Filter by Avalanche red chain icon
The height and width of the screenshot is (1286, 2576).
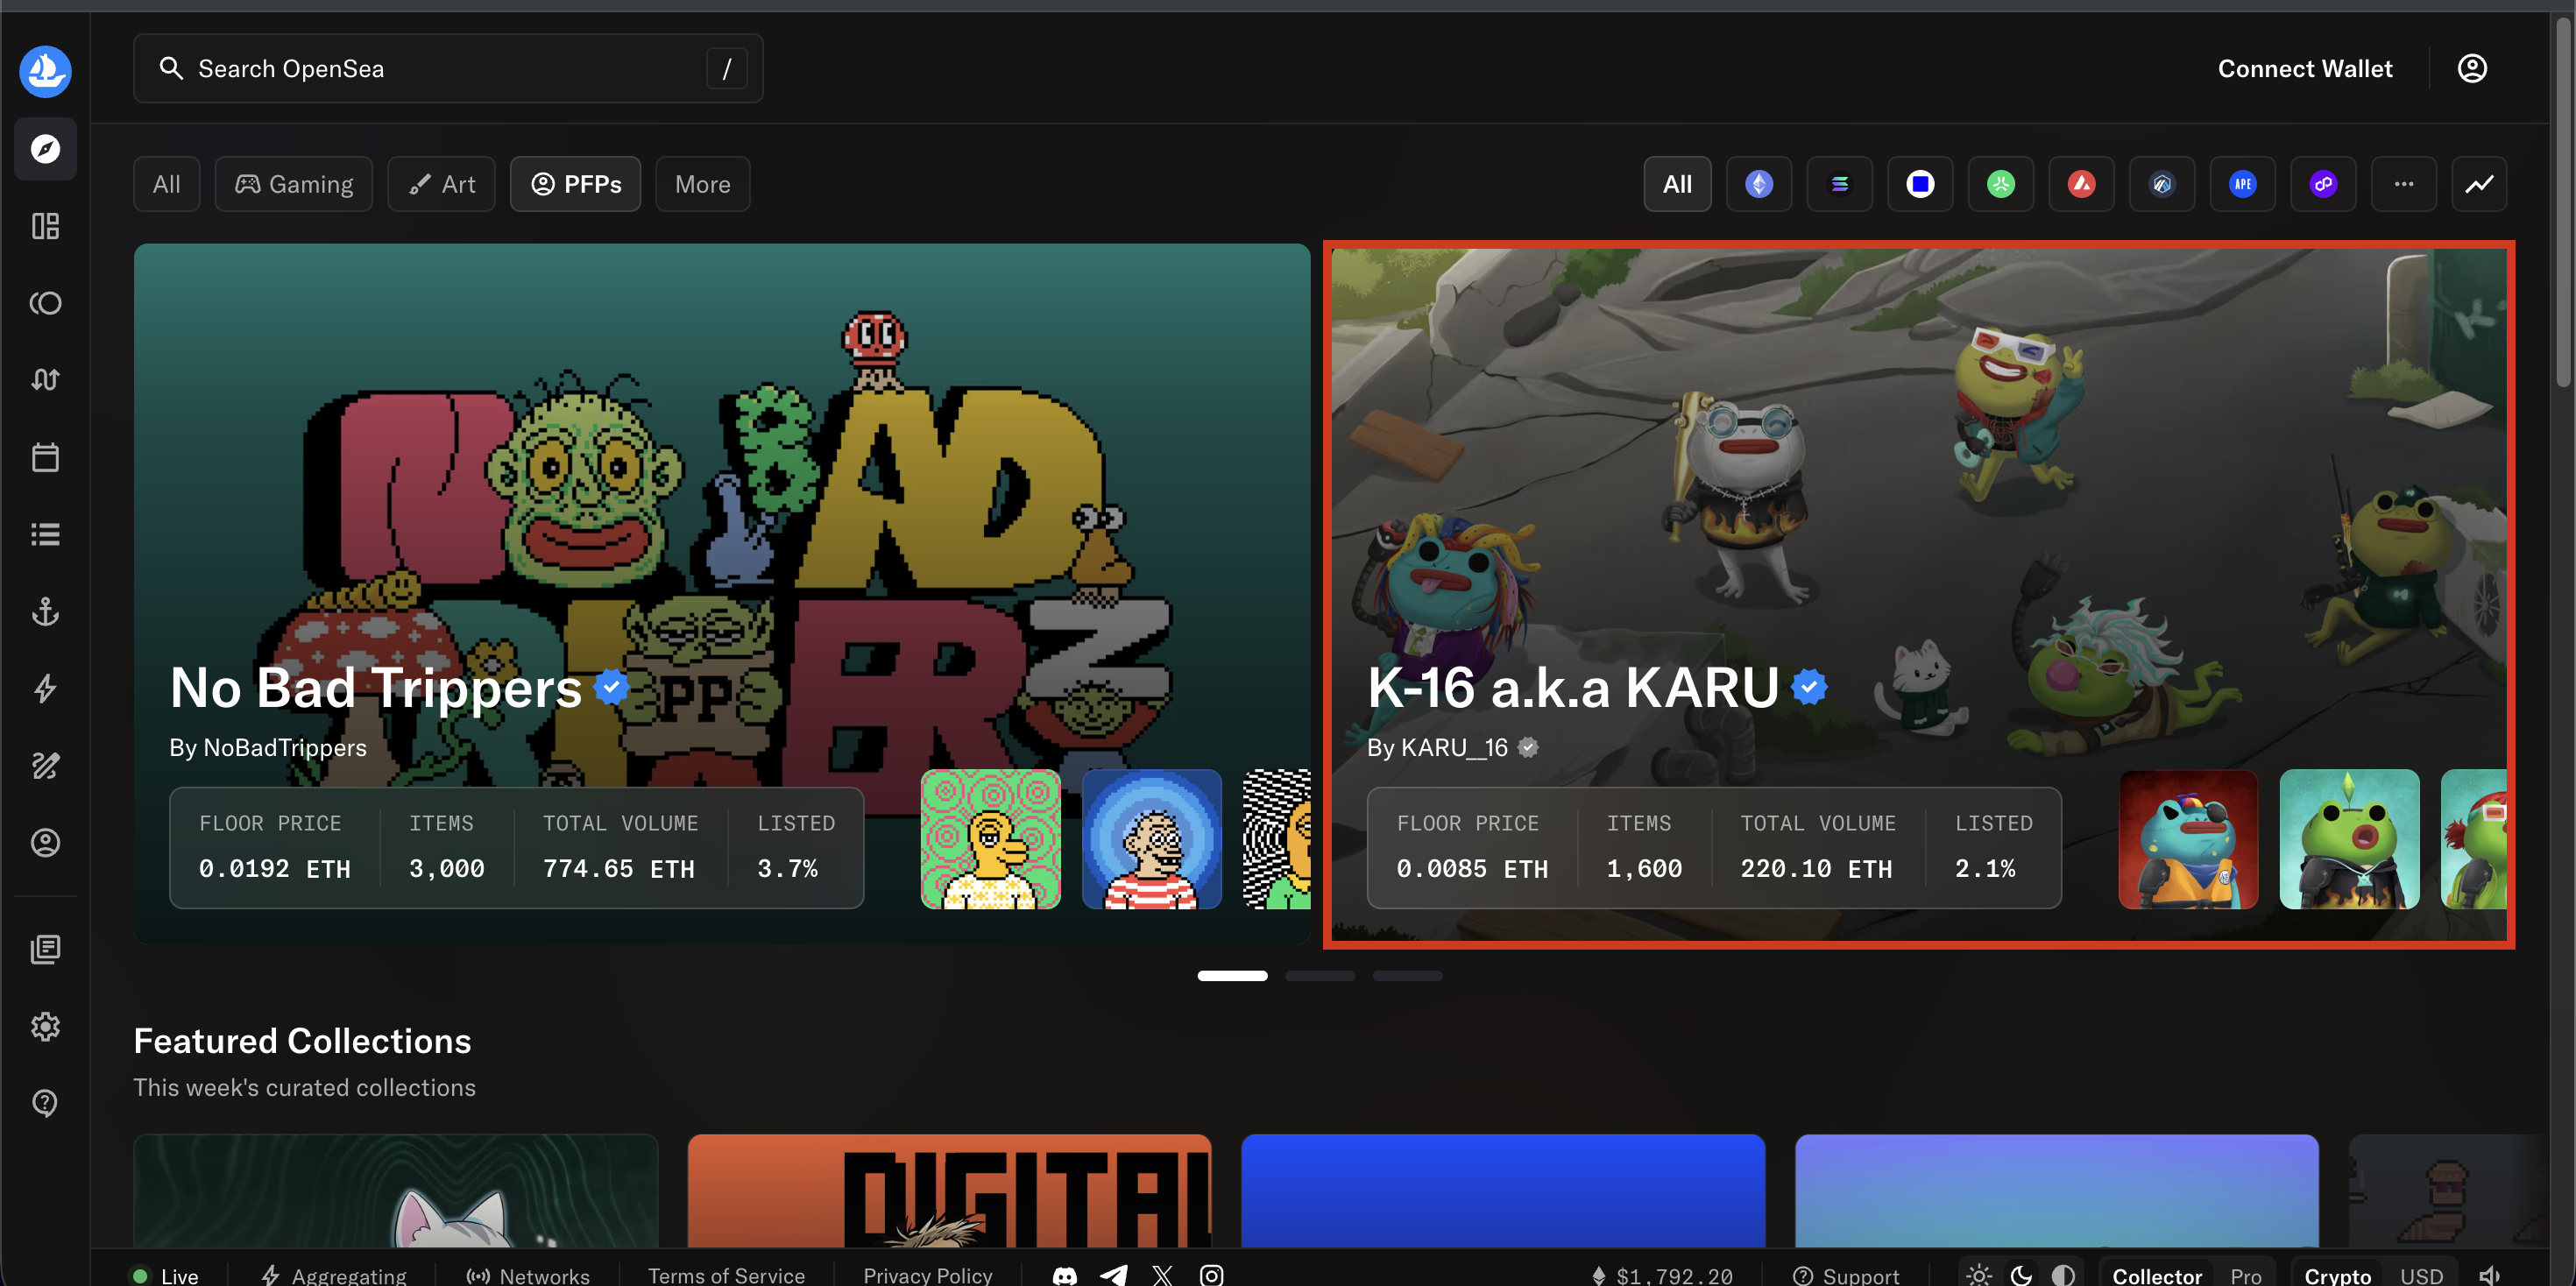[x=2081, y=184]
